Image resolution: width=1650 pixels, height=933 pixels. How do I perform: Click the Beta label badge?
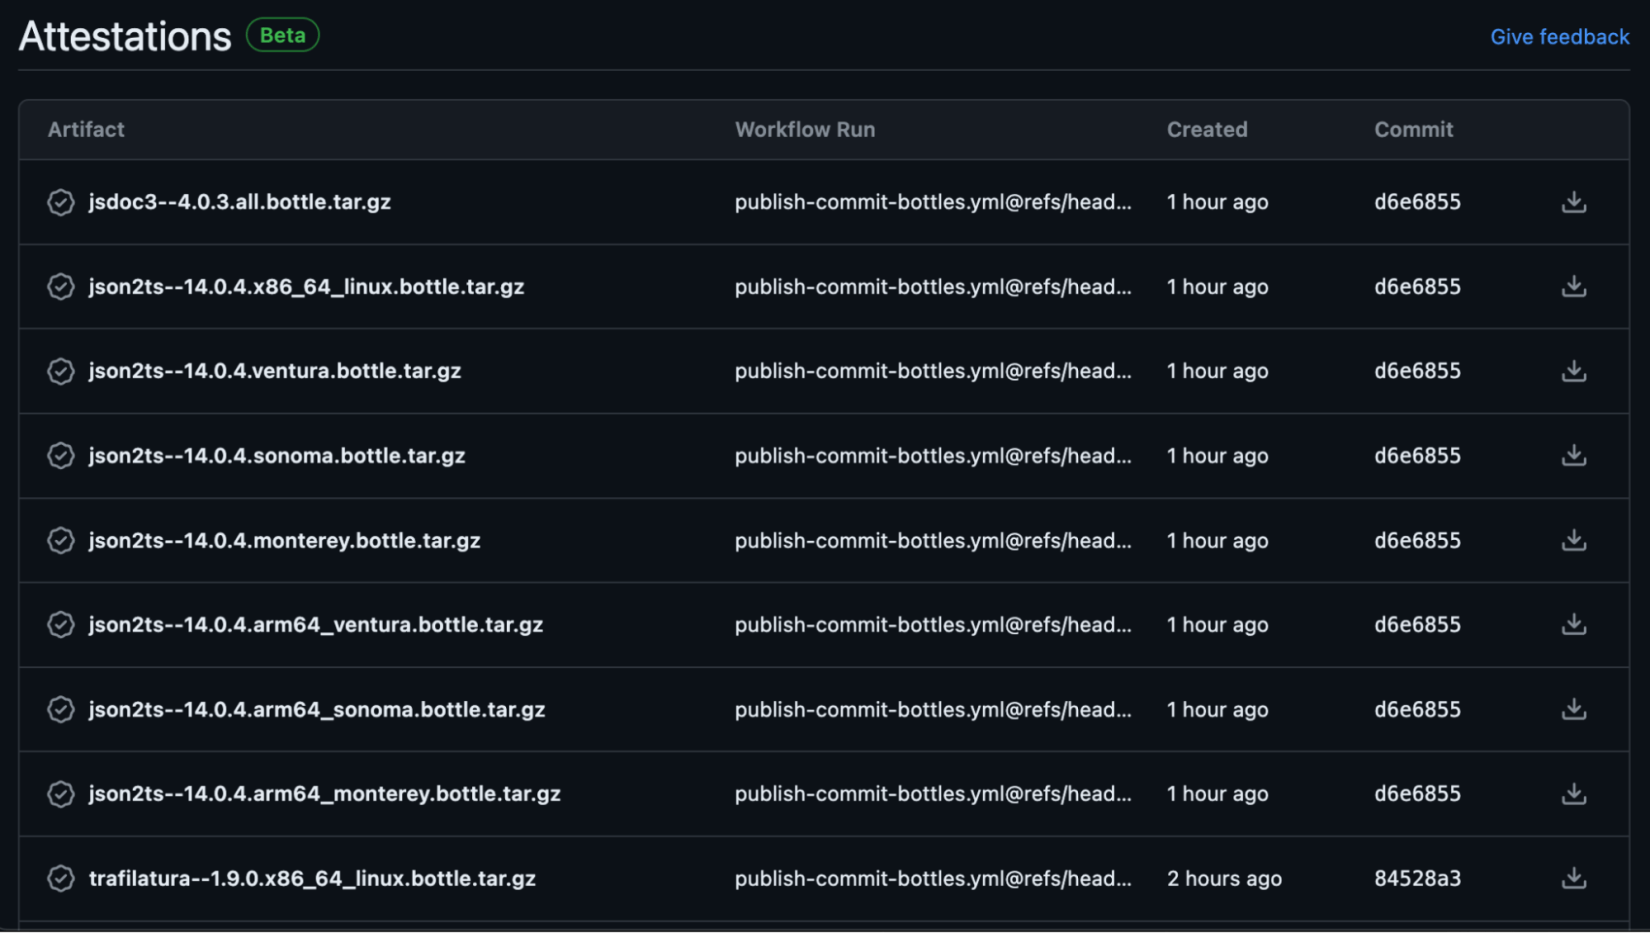tap(283, 35)
